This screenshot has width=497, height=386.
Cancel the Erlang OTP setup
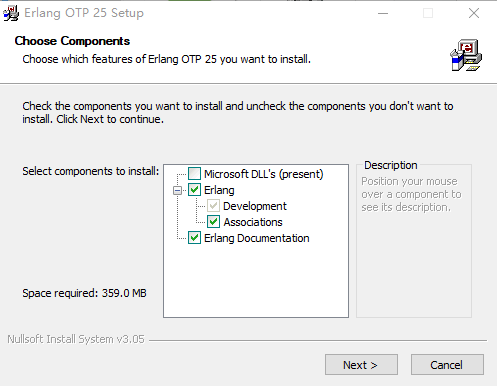447,365
